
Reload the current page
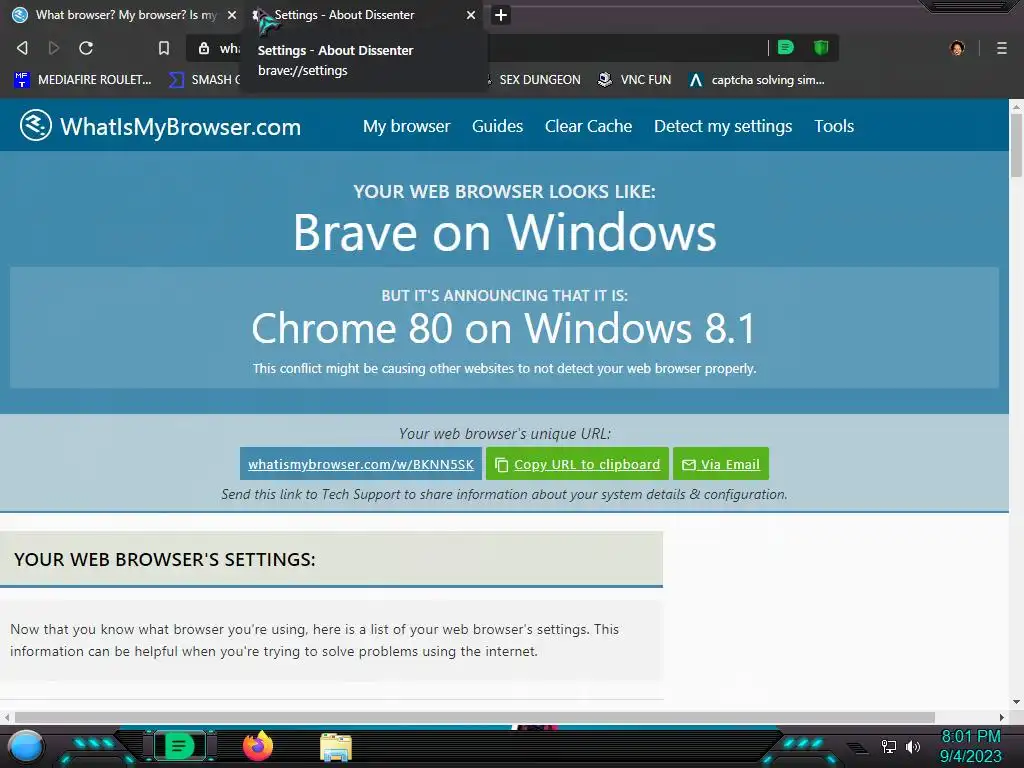point(86,48)
